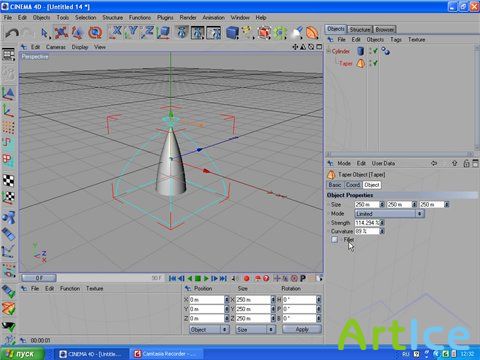Image resolution: width=480 pixels, height=360 pixels.
Task: Click Render in Picture Viewer icon
Action: click(x=197, y=33)
